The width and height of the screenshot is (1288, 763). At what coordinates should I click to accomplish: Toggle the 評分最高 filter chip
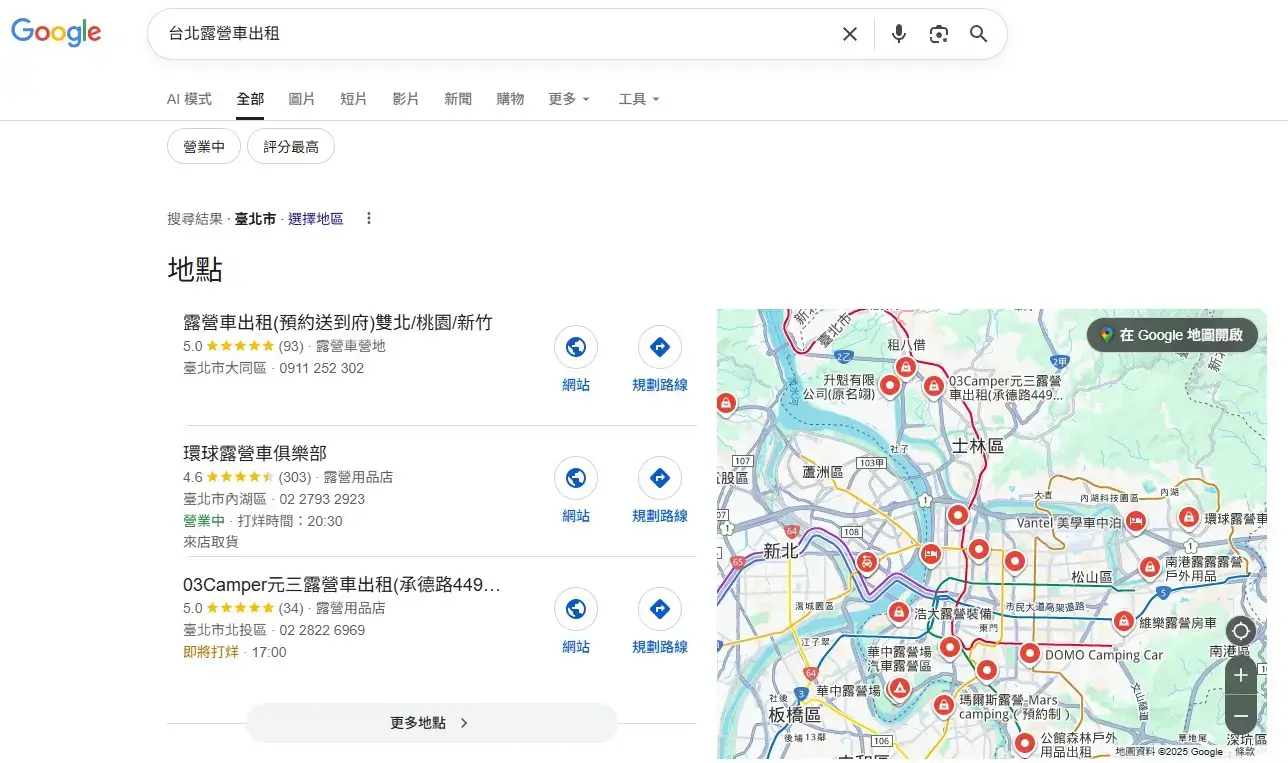point(291,146)
